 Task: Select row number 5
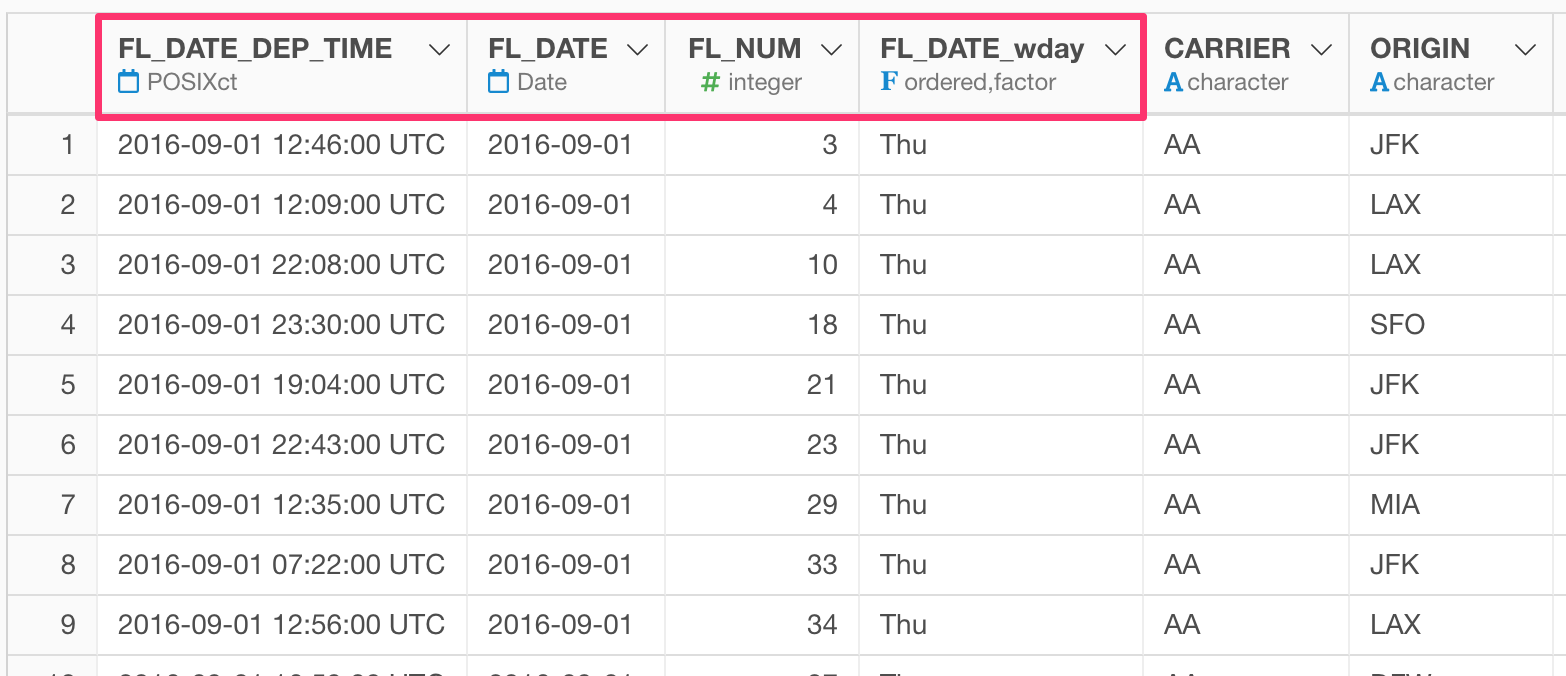pyautogui.click(x=67, y=385)
